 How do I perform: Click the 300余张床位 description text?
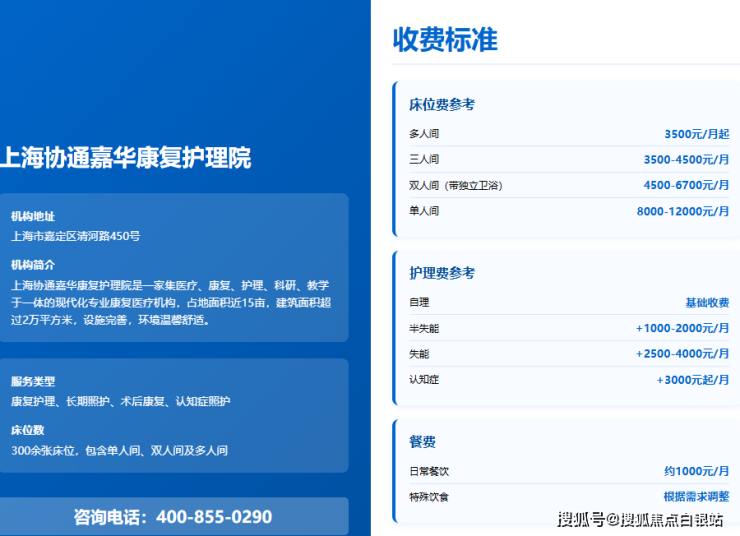coord(119,451)
